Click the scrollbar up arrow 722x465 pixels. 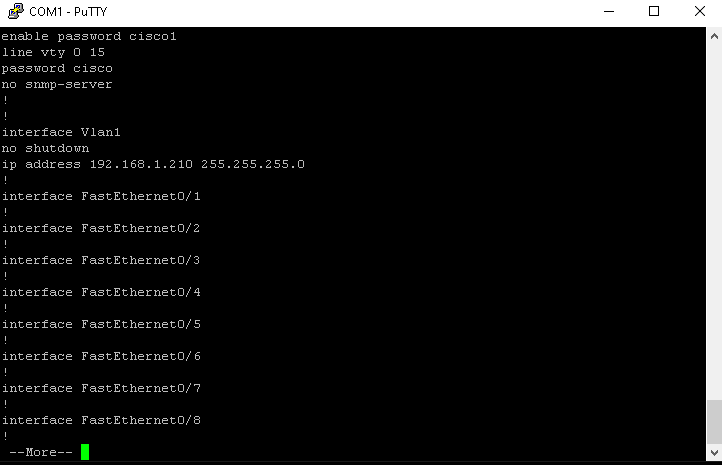[714, 36]
